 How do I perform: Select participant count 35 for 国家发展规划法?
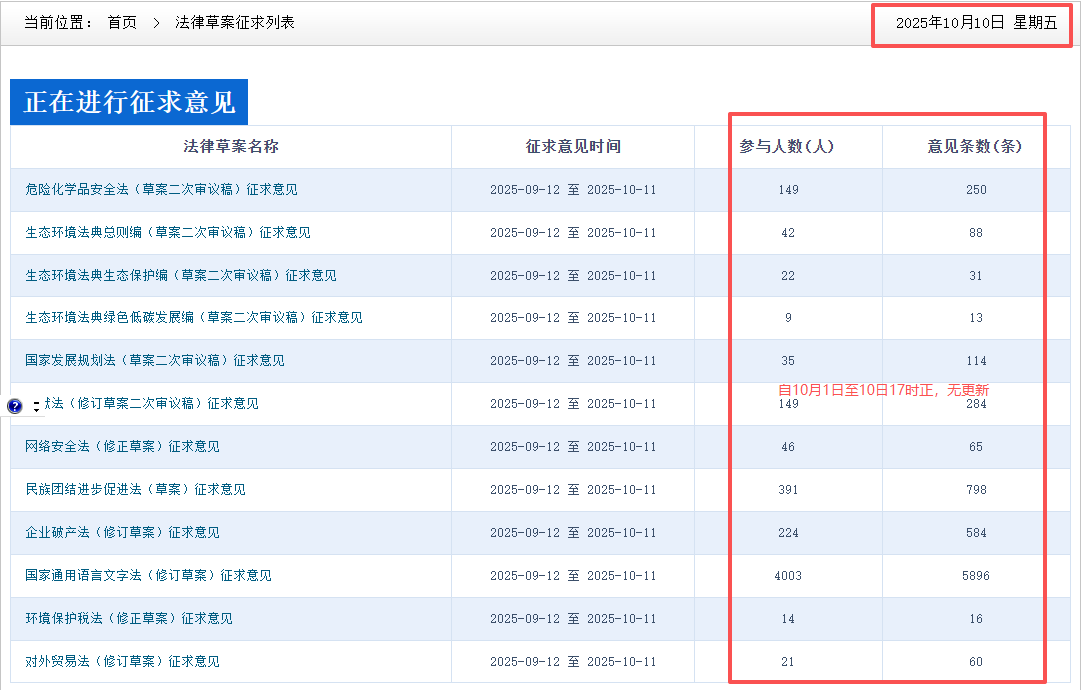788,361
